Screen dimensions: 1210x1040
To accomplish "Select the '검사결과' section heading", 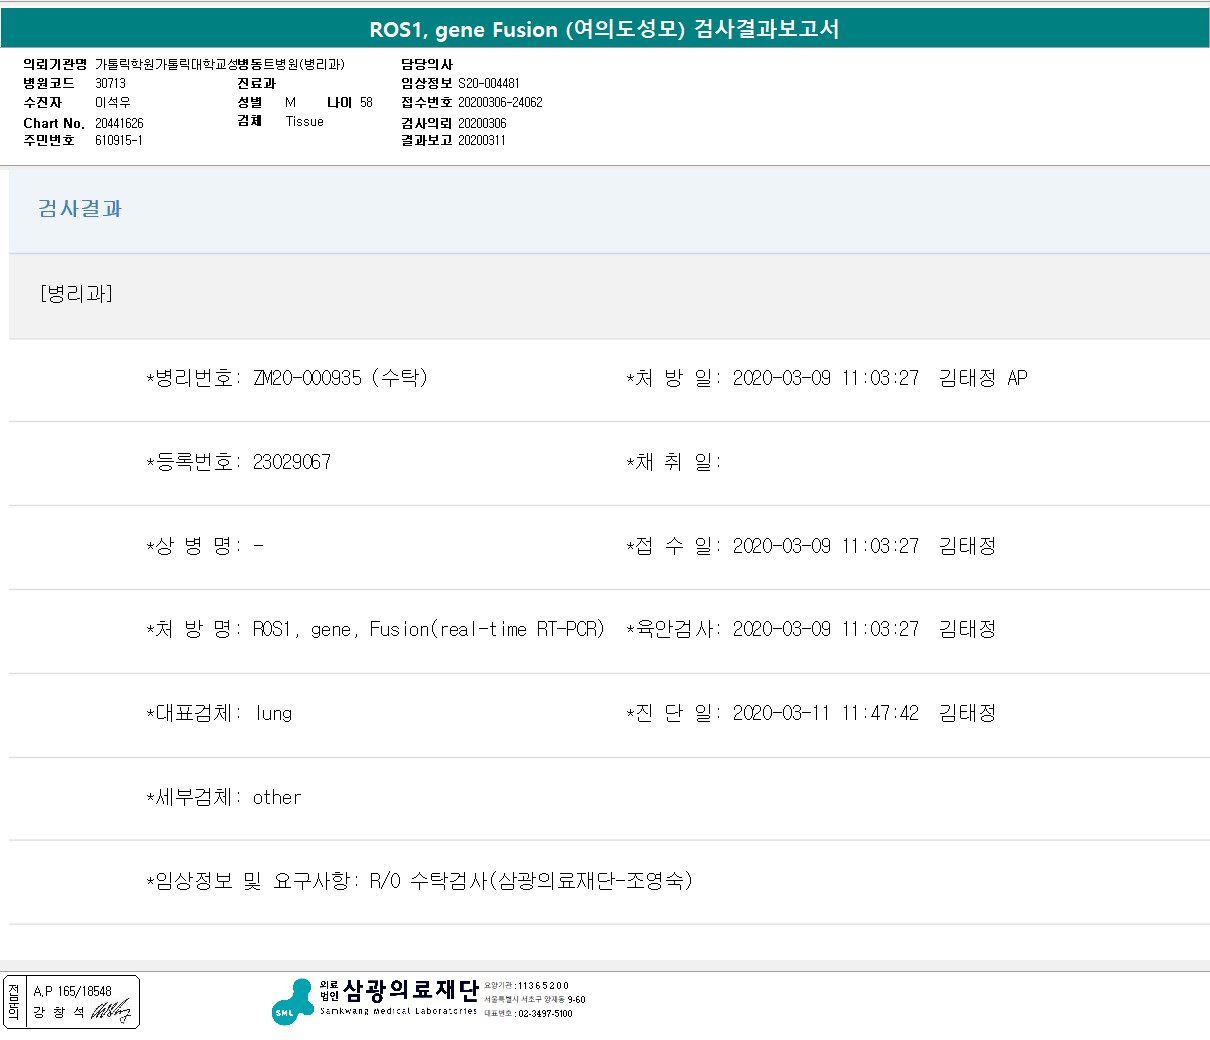I will (80, 209).
